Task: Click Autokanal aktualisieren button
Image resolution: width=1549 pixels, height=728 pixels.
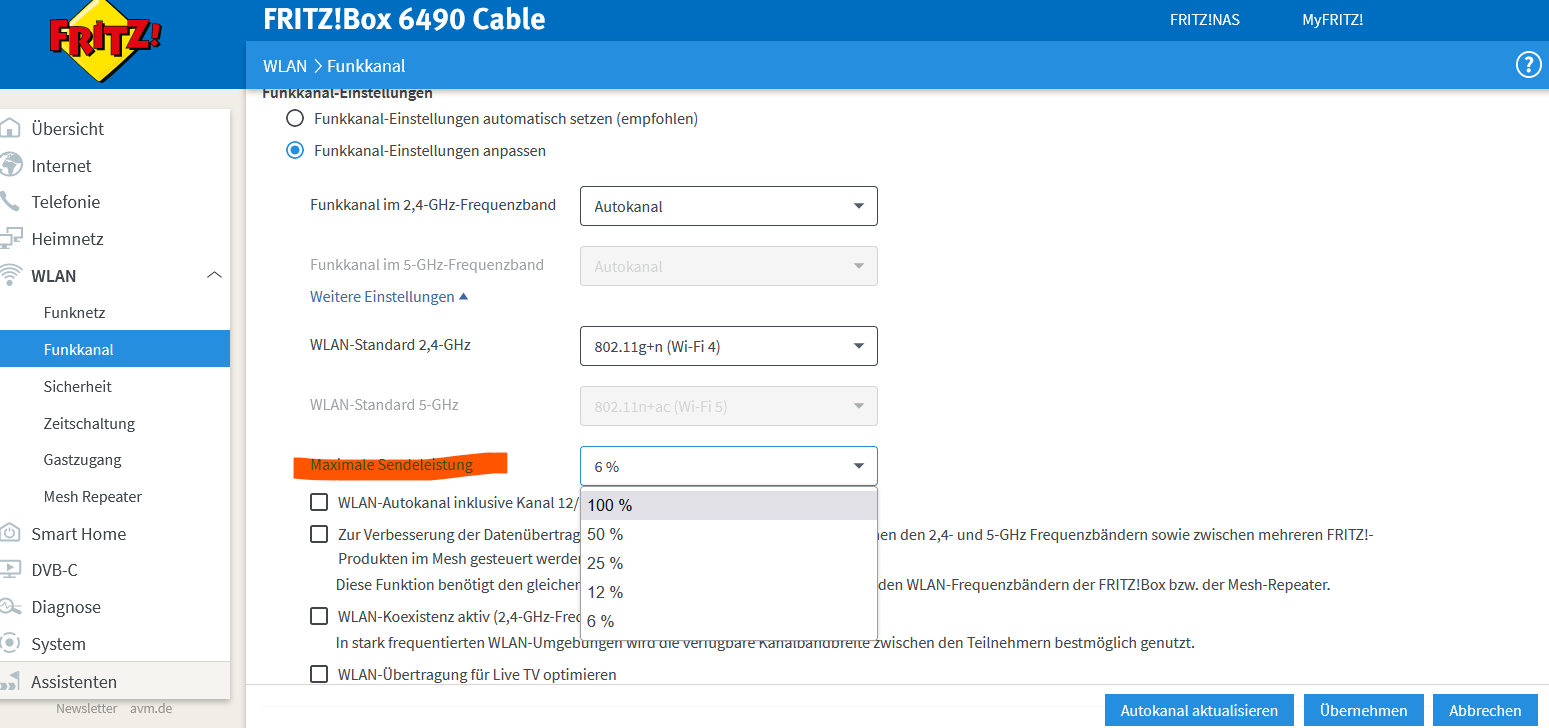Action: tap(1199, 711)
